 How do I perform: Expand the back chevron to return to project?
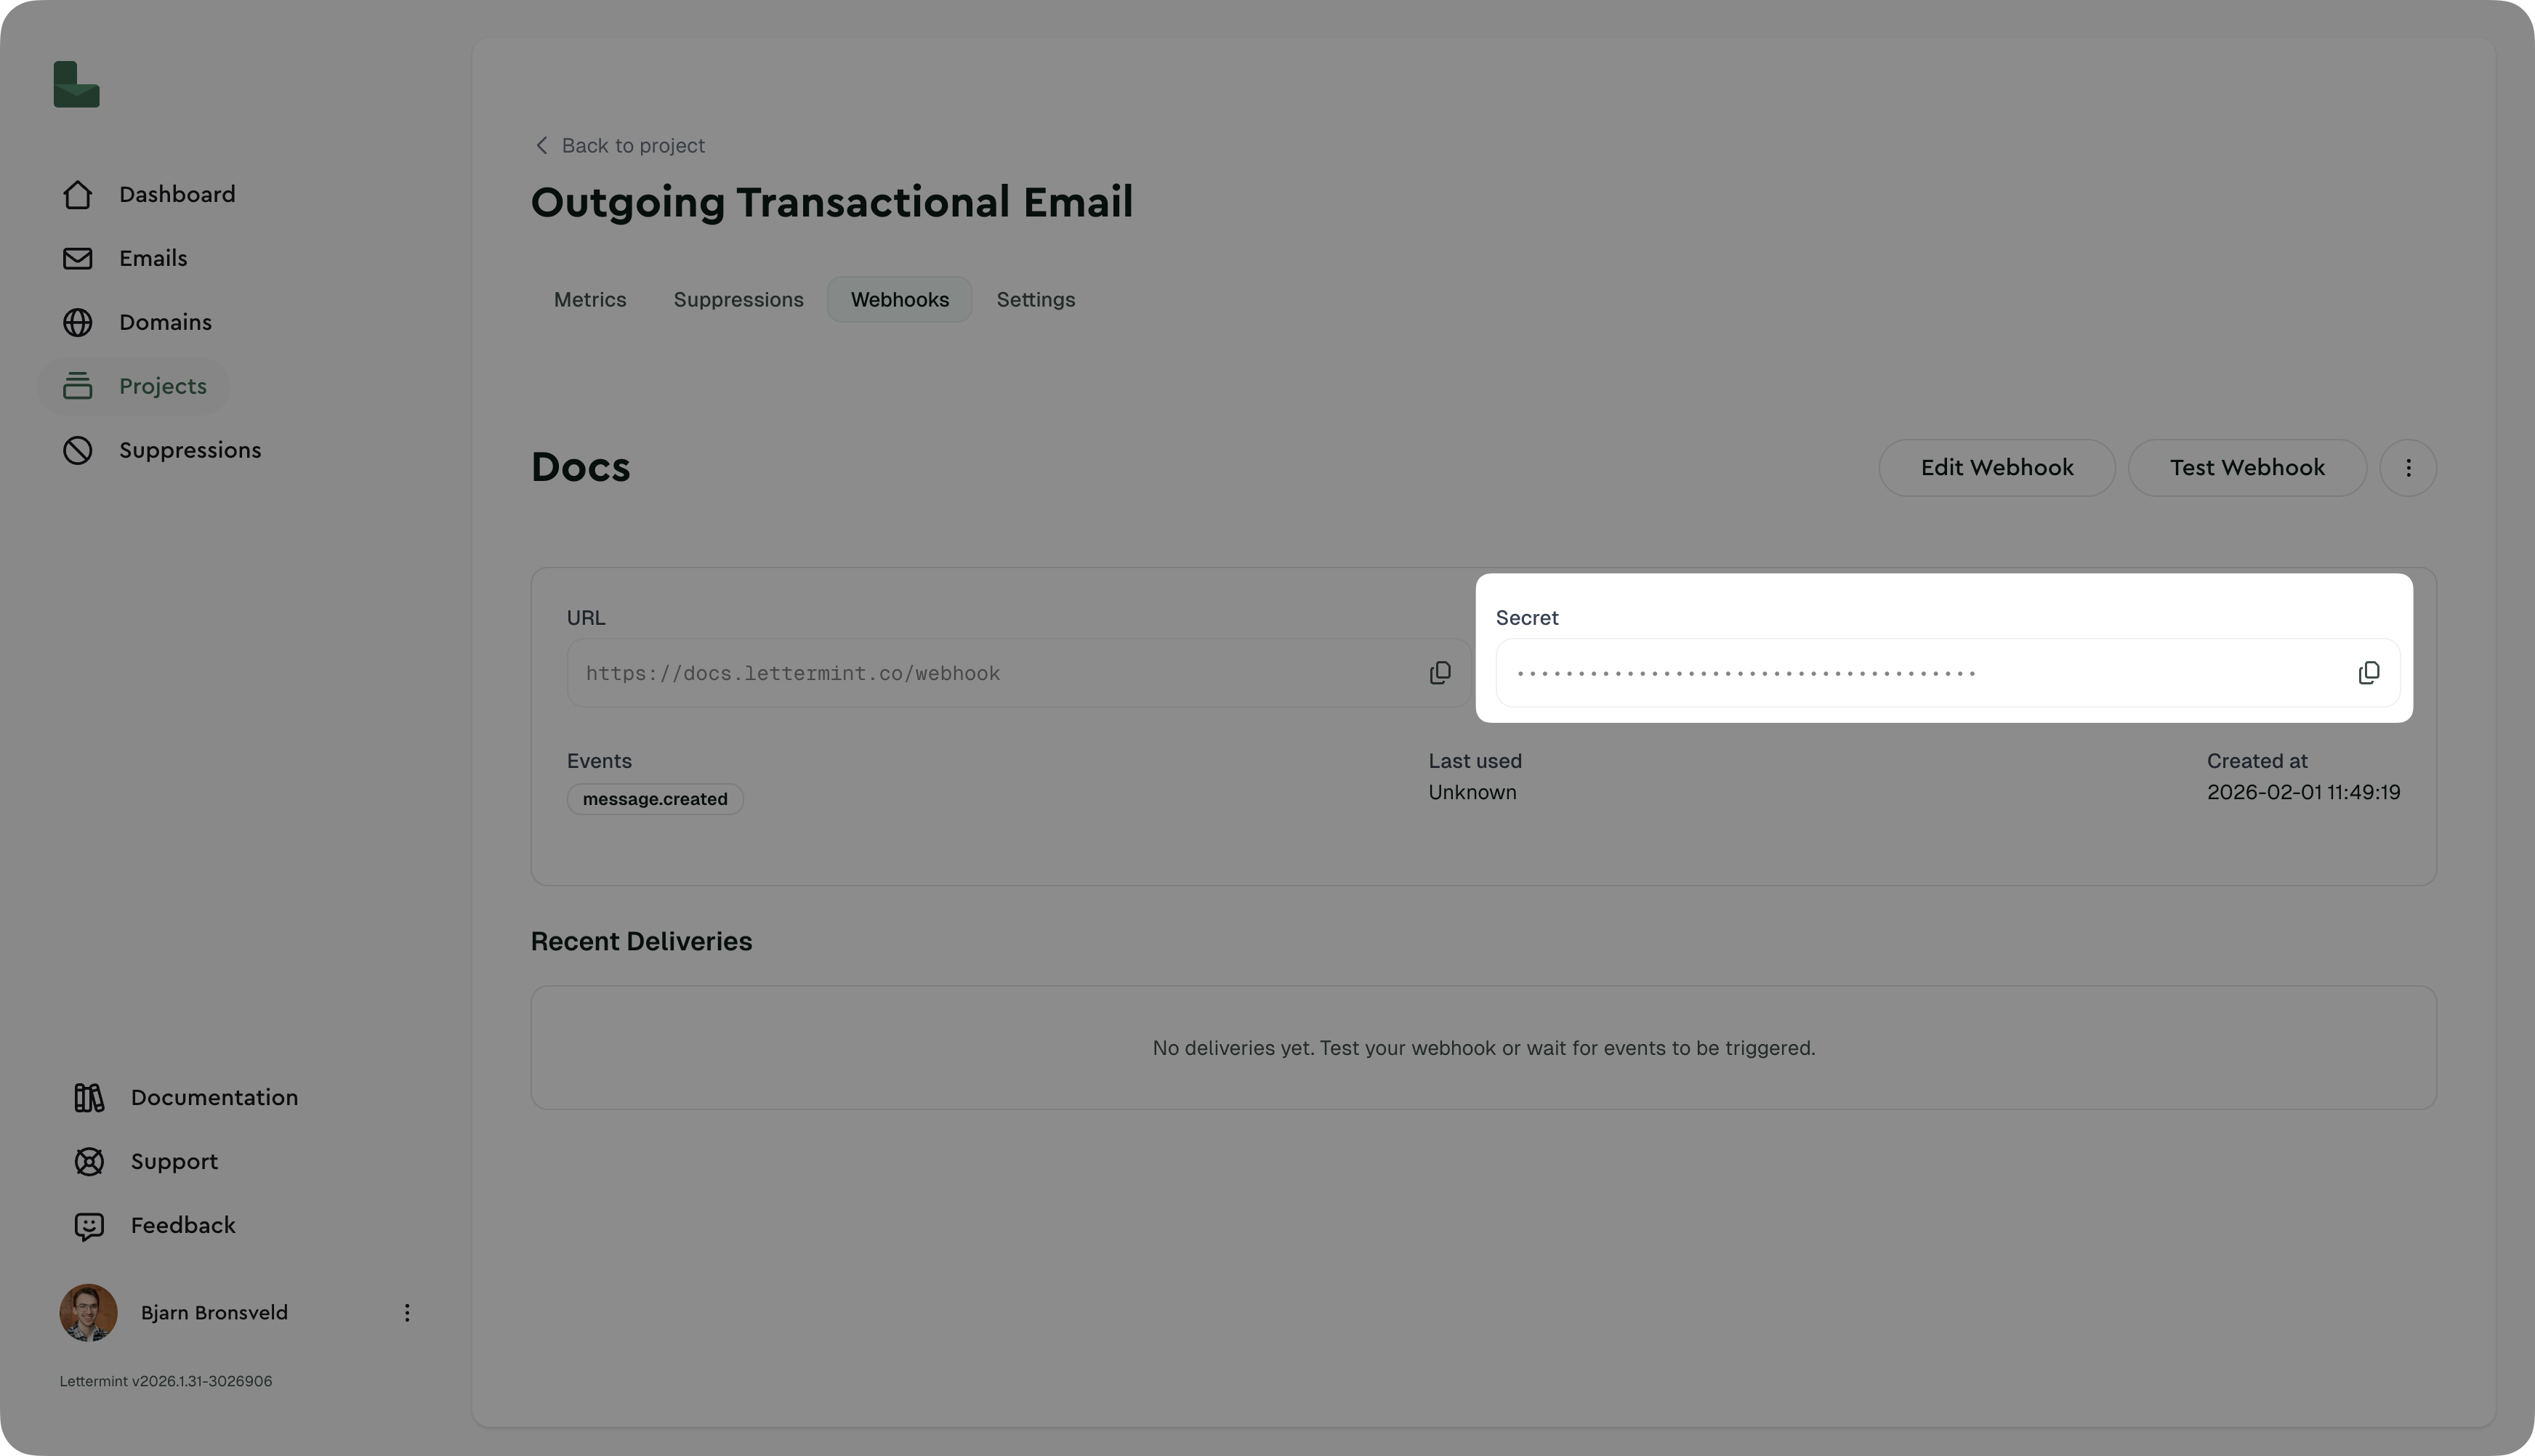(540, 145)
